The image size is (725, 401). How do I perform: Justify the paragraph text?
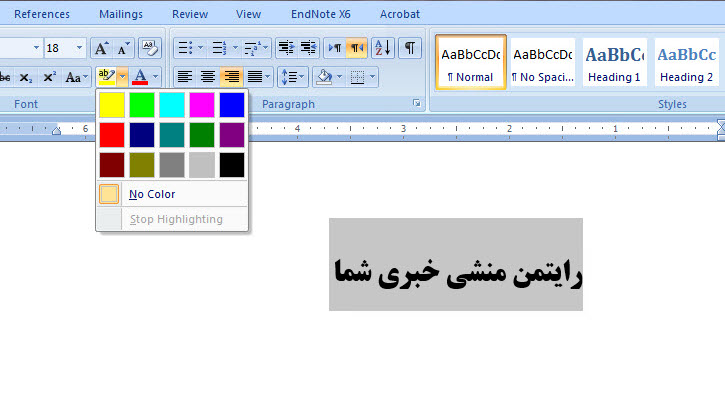pyautogui.click(x=255, y=76)
